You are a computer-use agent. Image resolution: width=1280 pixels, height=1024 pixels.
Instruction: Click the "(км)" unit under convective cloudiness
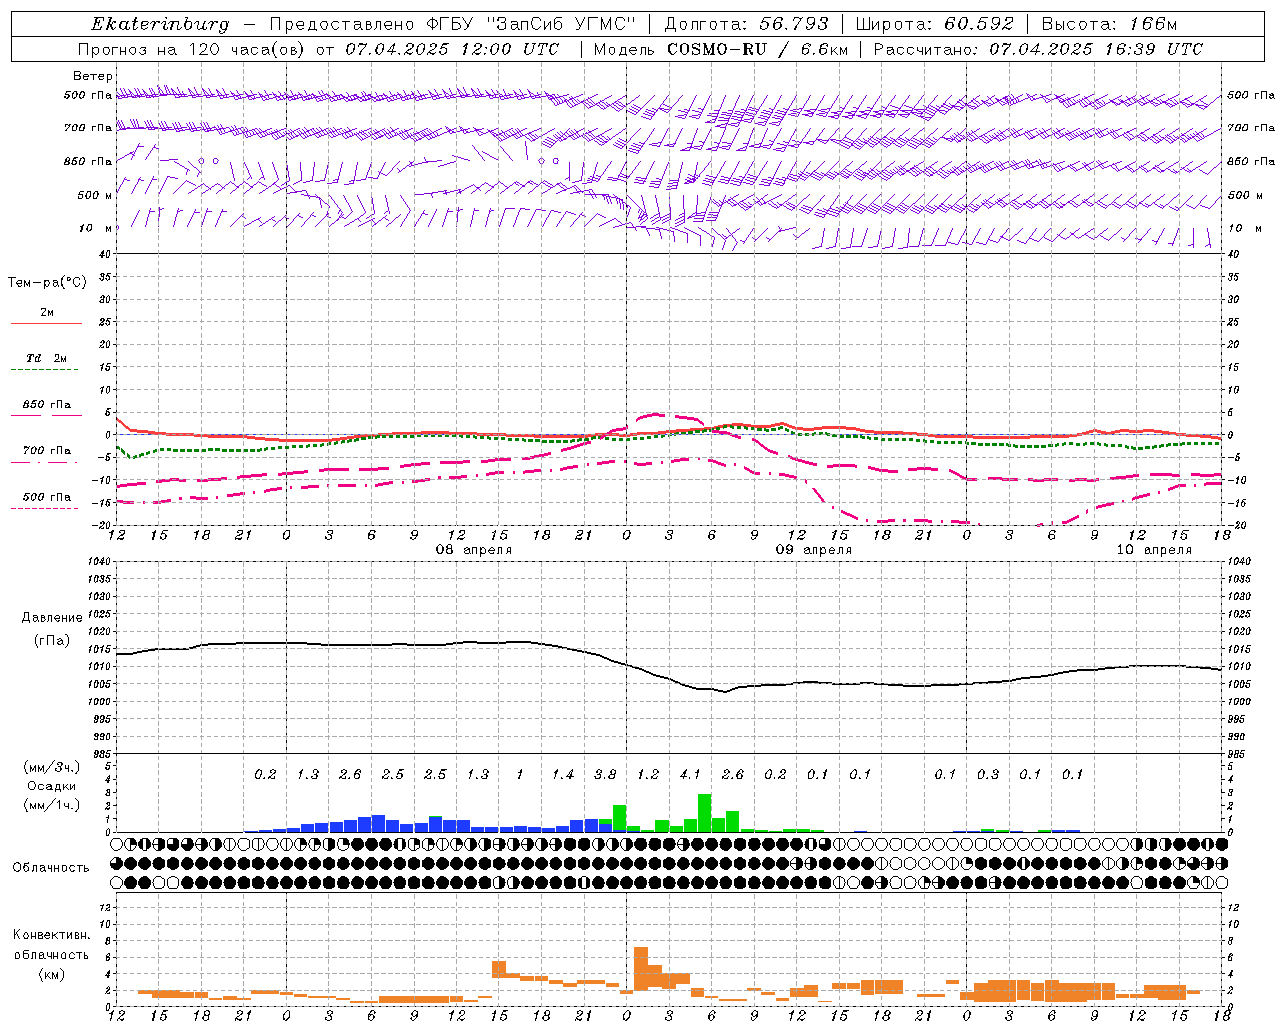click(52, 974)
